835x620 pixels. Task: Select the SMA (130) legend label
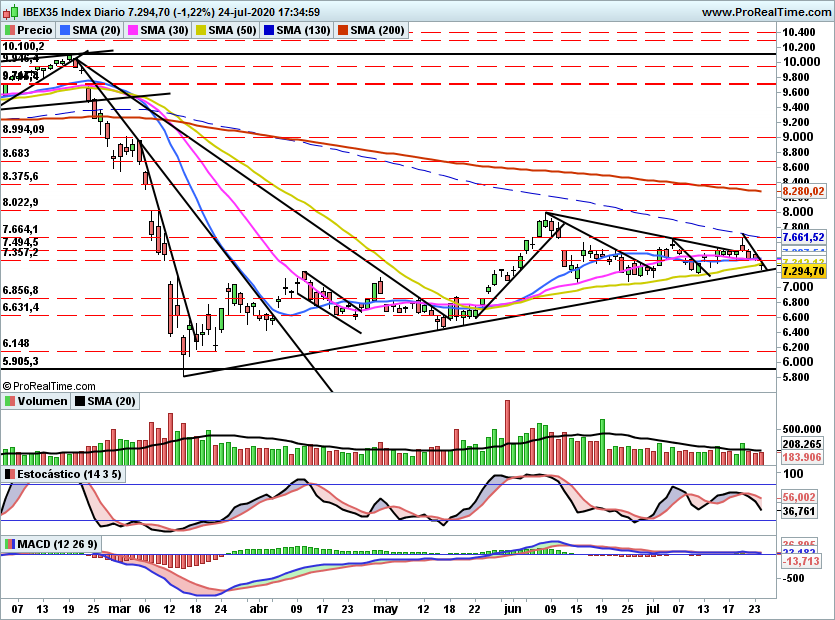(x=297, y=30)
